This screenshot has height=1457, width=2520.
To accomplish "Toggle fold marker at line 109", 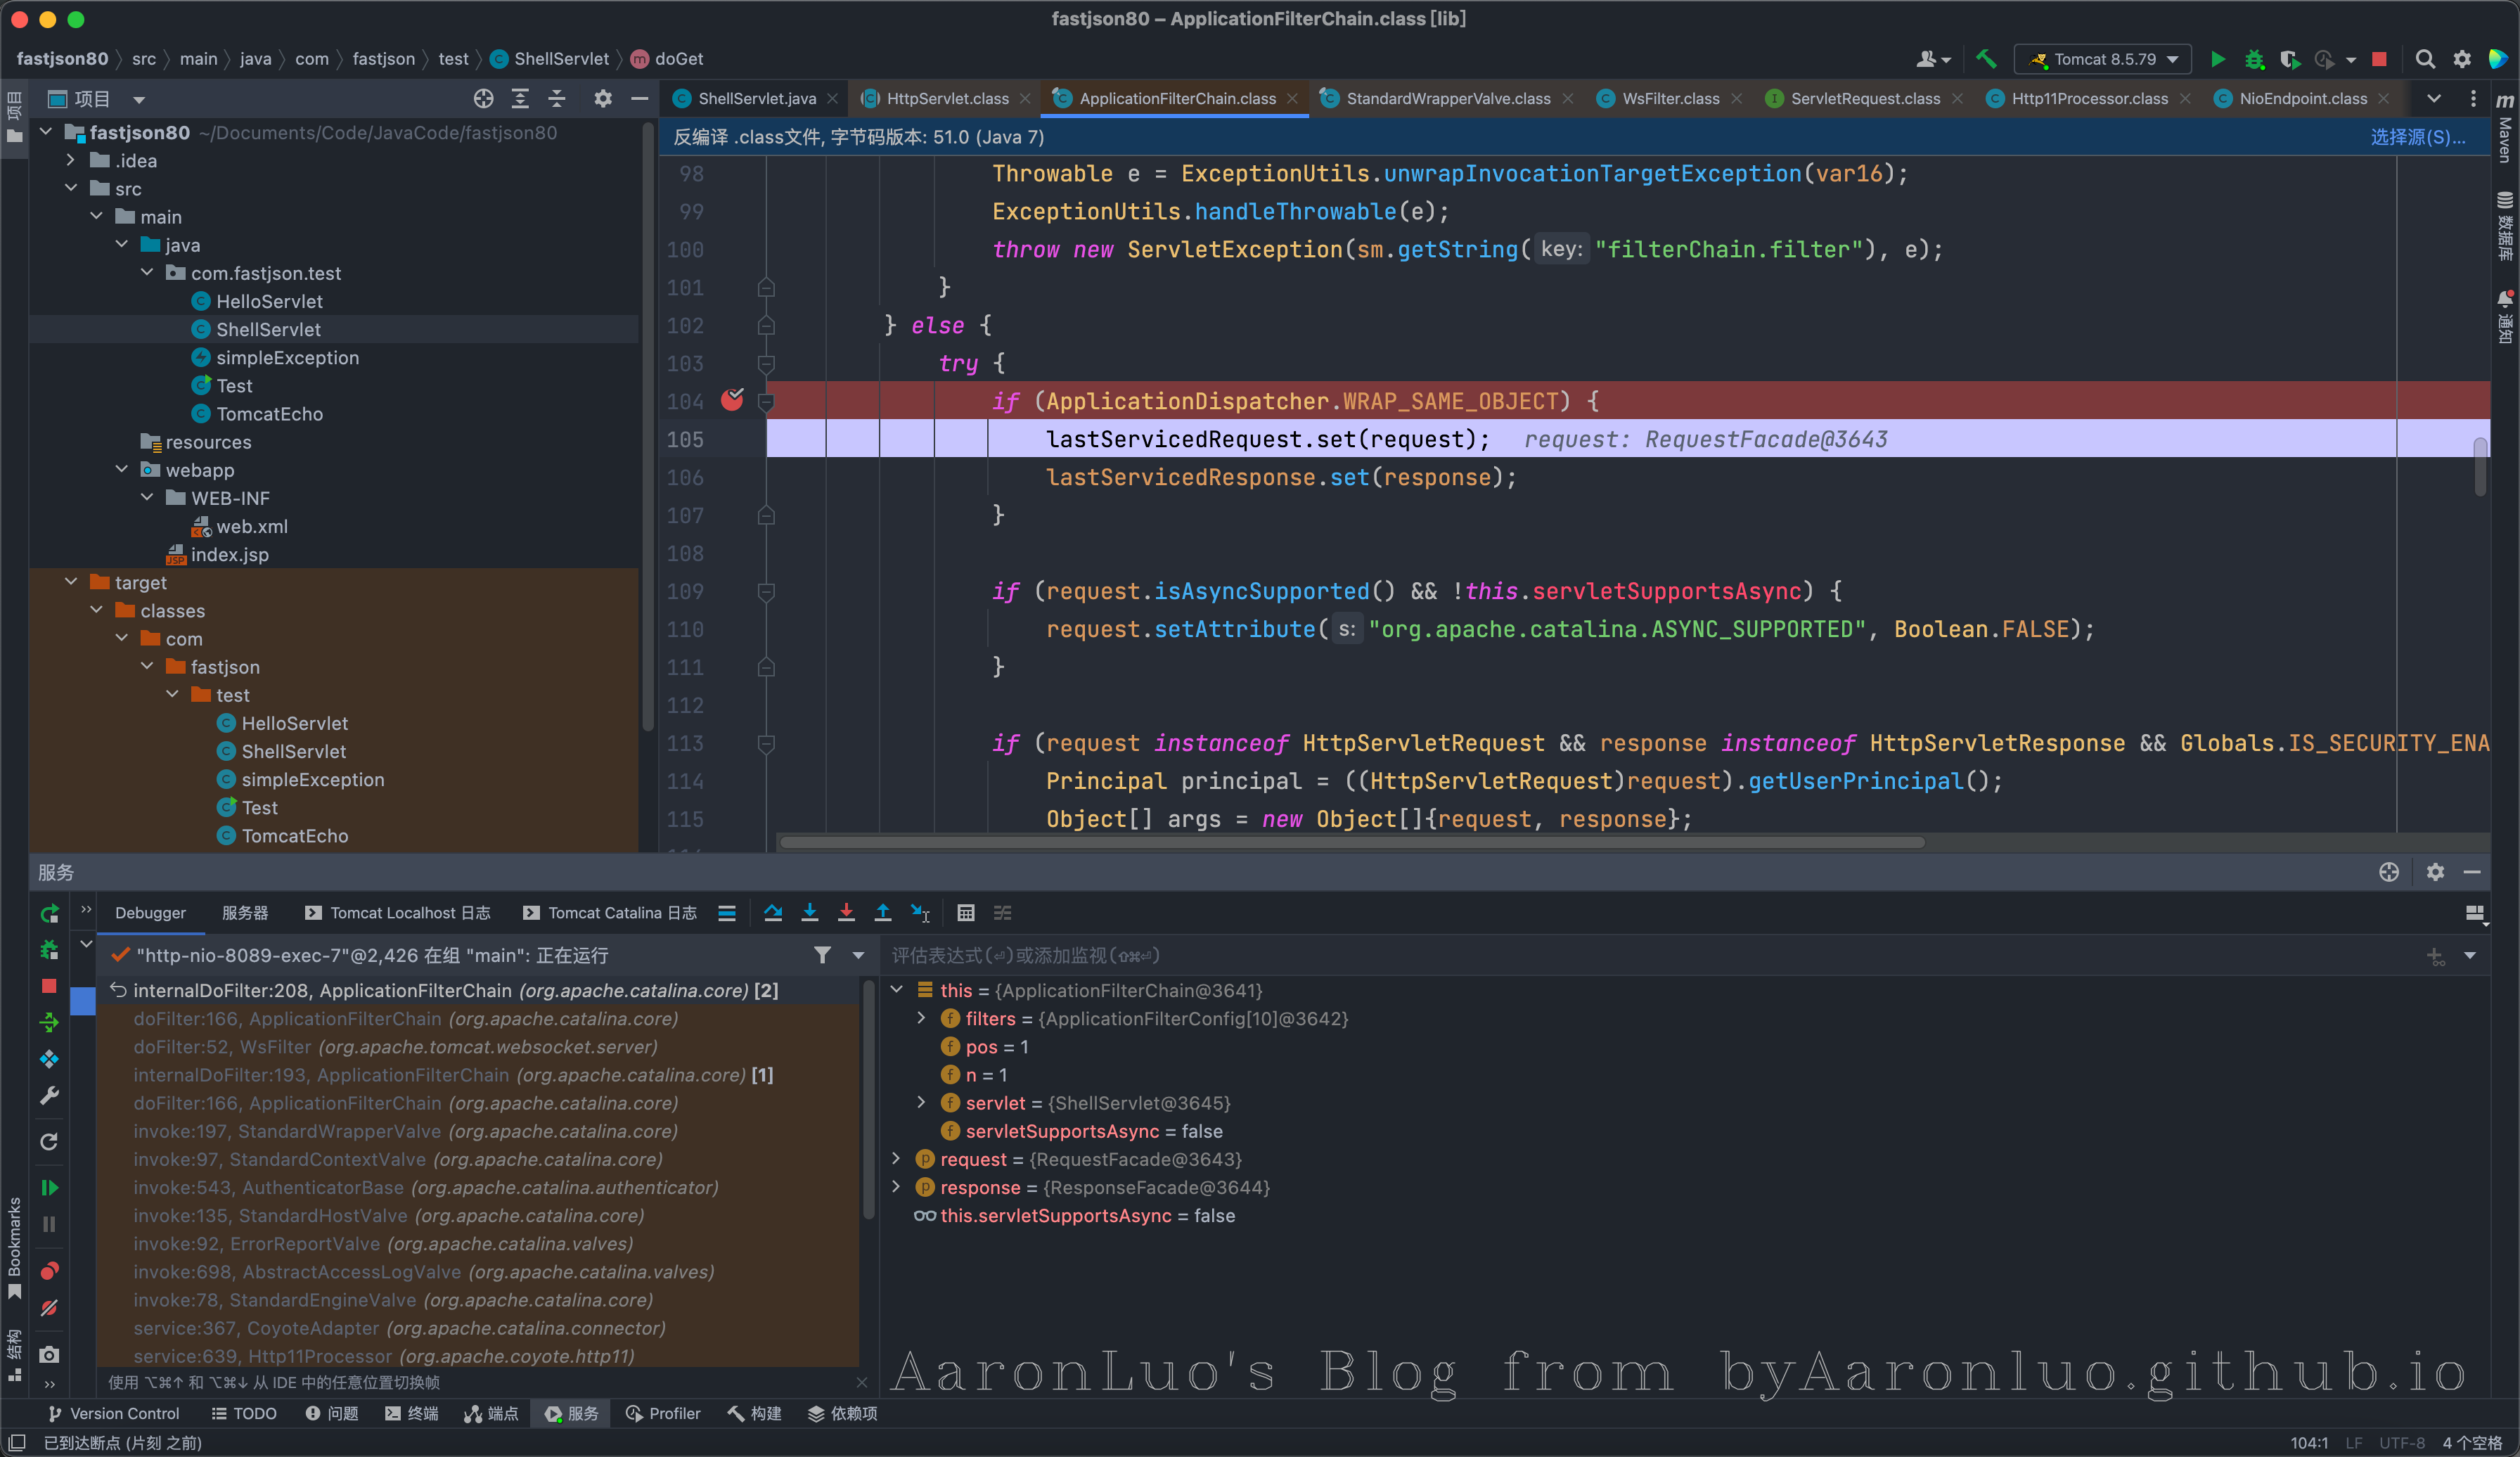I will pyautogui.click(x=766, y=591).
